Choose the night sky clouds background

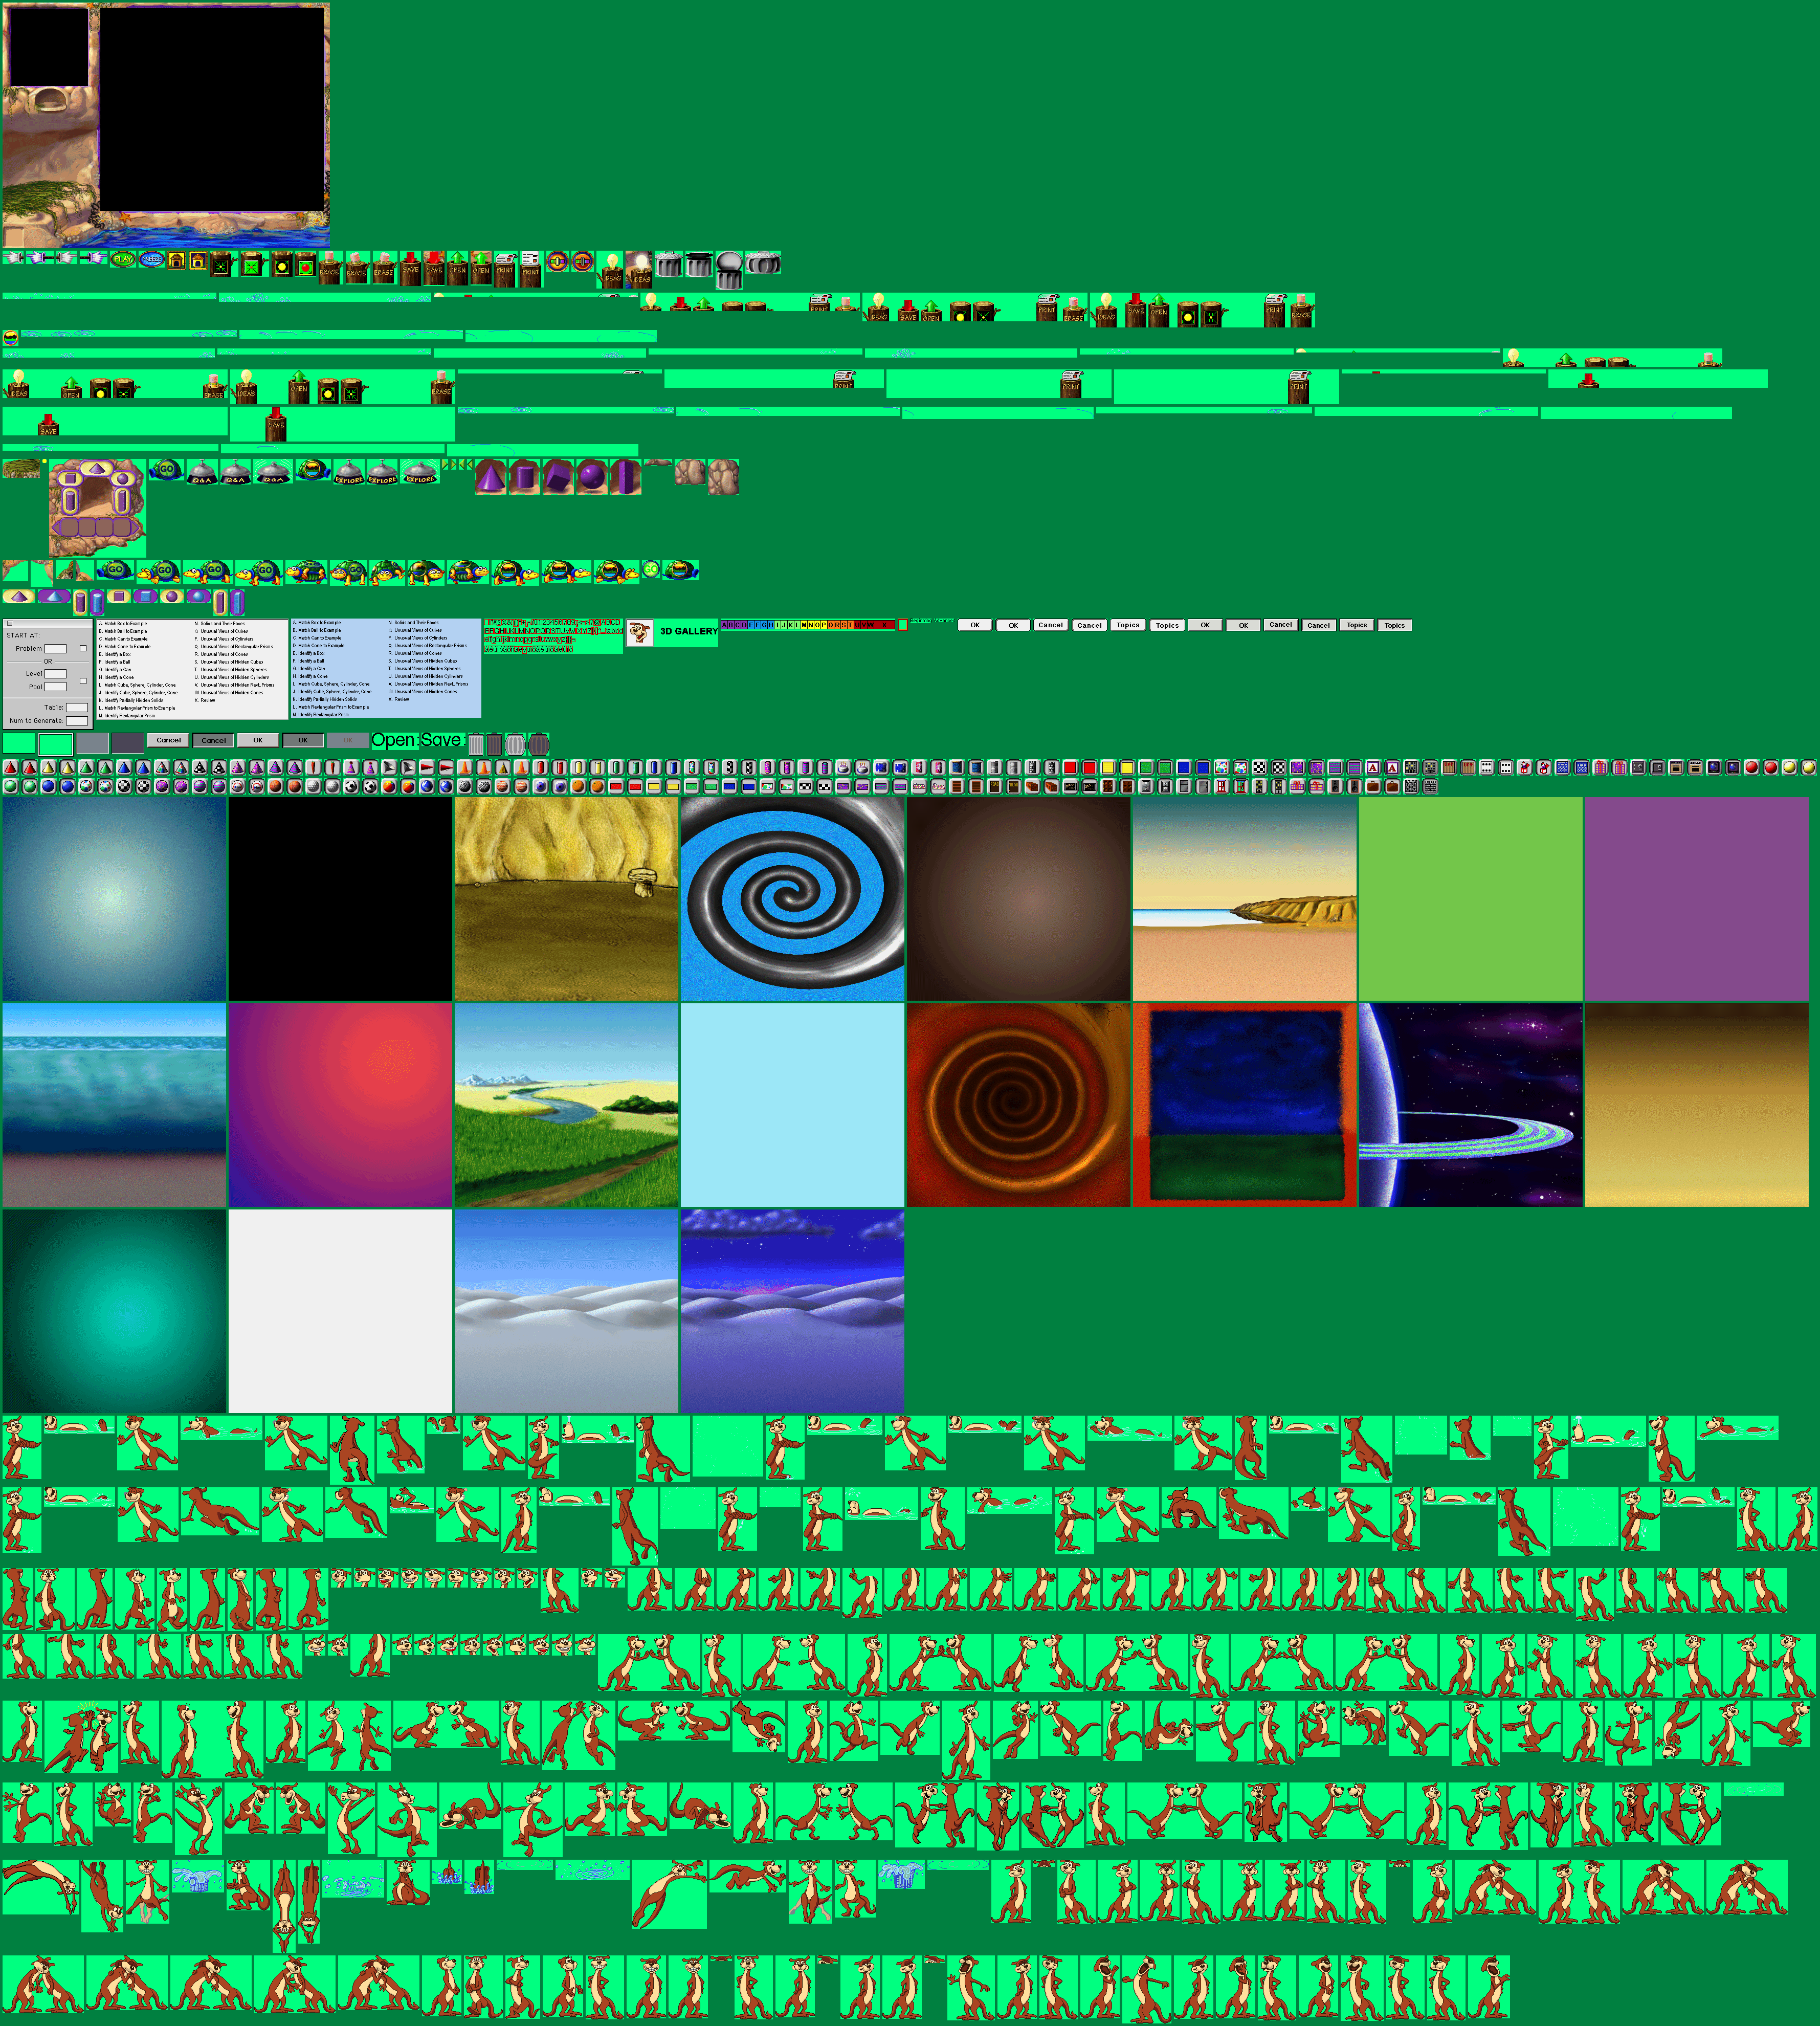(x=793, y=1311)
